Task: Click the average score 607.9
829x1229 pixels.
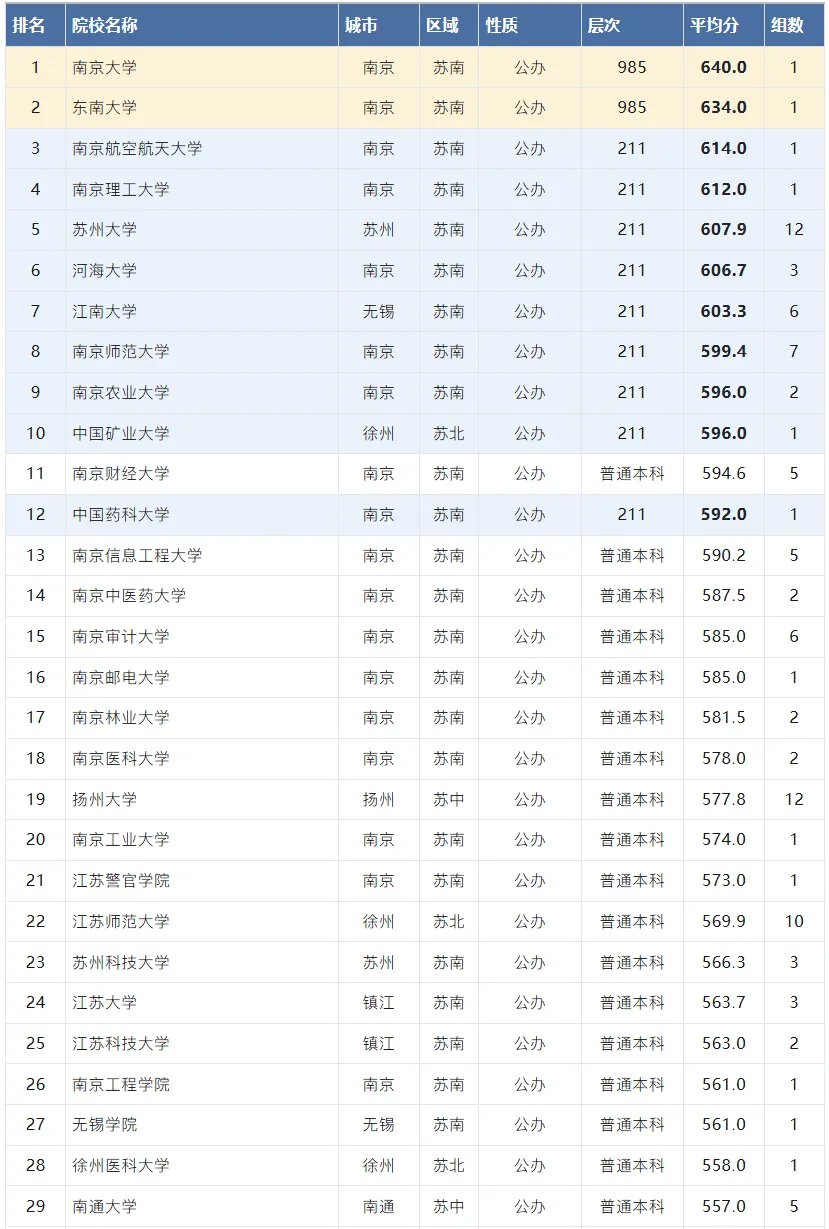Action: click(x=724, y=230)
